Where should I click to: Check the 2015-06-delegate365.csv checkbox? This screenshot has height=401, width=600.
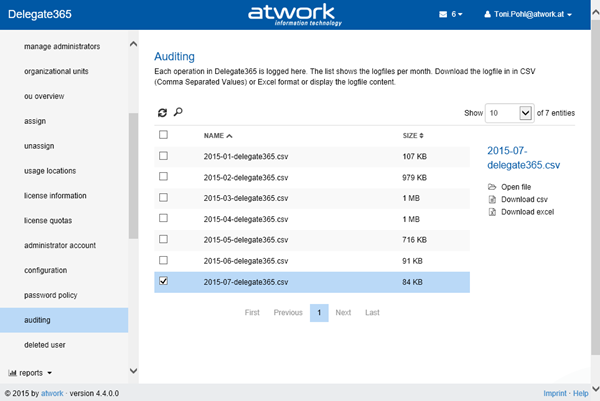pos(163,260)
